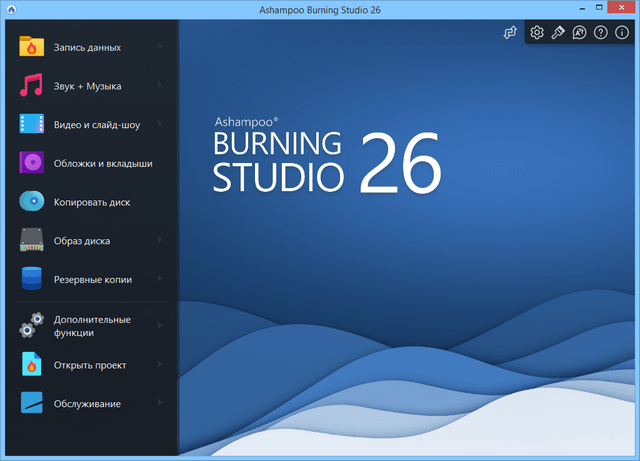Click the Открыть проект file icon
Screen dimensions: 640x461
click(32, 365)
